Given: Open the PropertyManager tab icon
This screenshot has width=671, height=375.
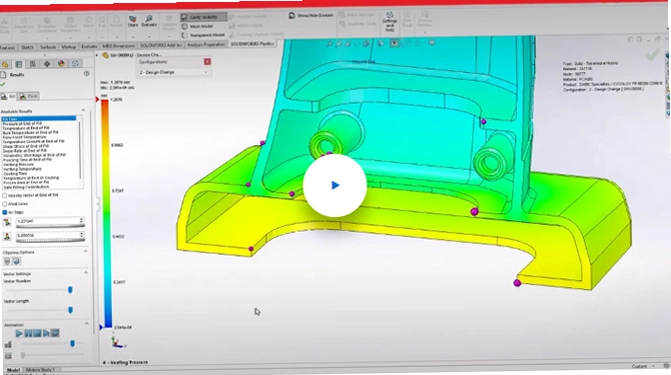Looking at the screenshot, I should [x=19, y=64].
